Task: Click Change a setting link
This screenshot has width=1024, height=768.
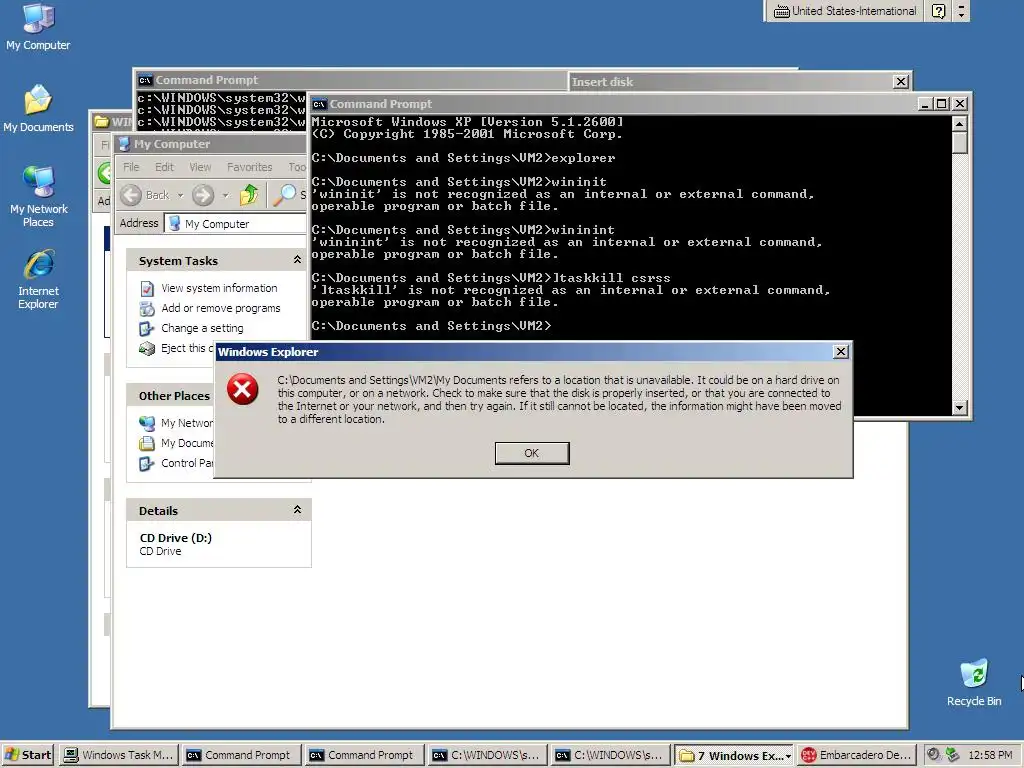Action: click(202, 328)
